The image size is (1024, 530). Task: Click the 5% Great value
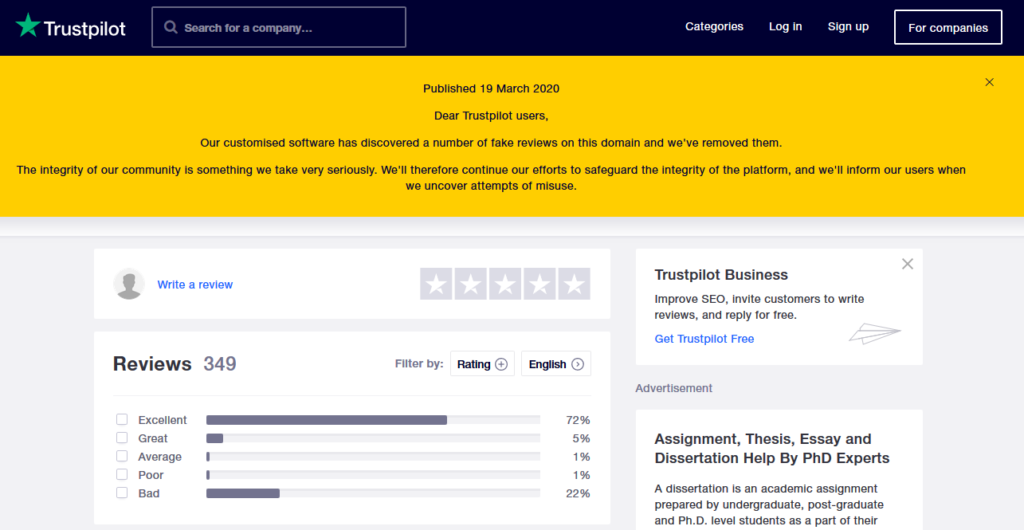(581, 438)
